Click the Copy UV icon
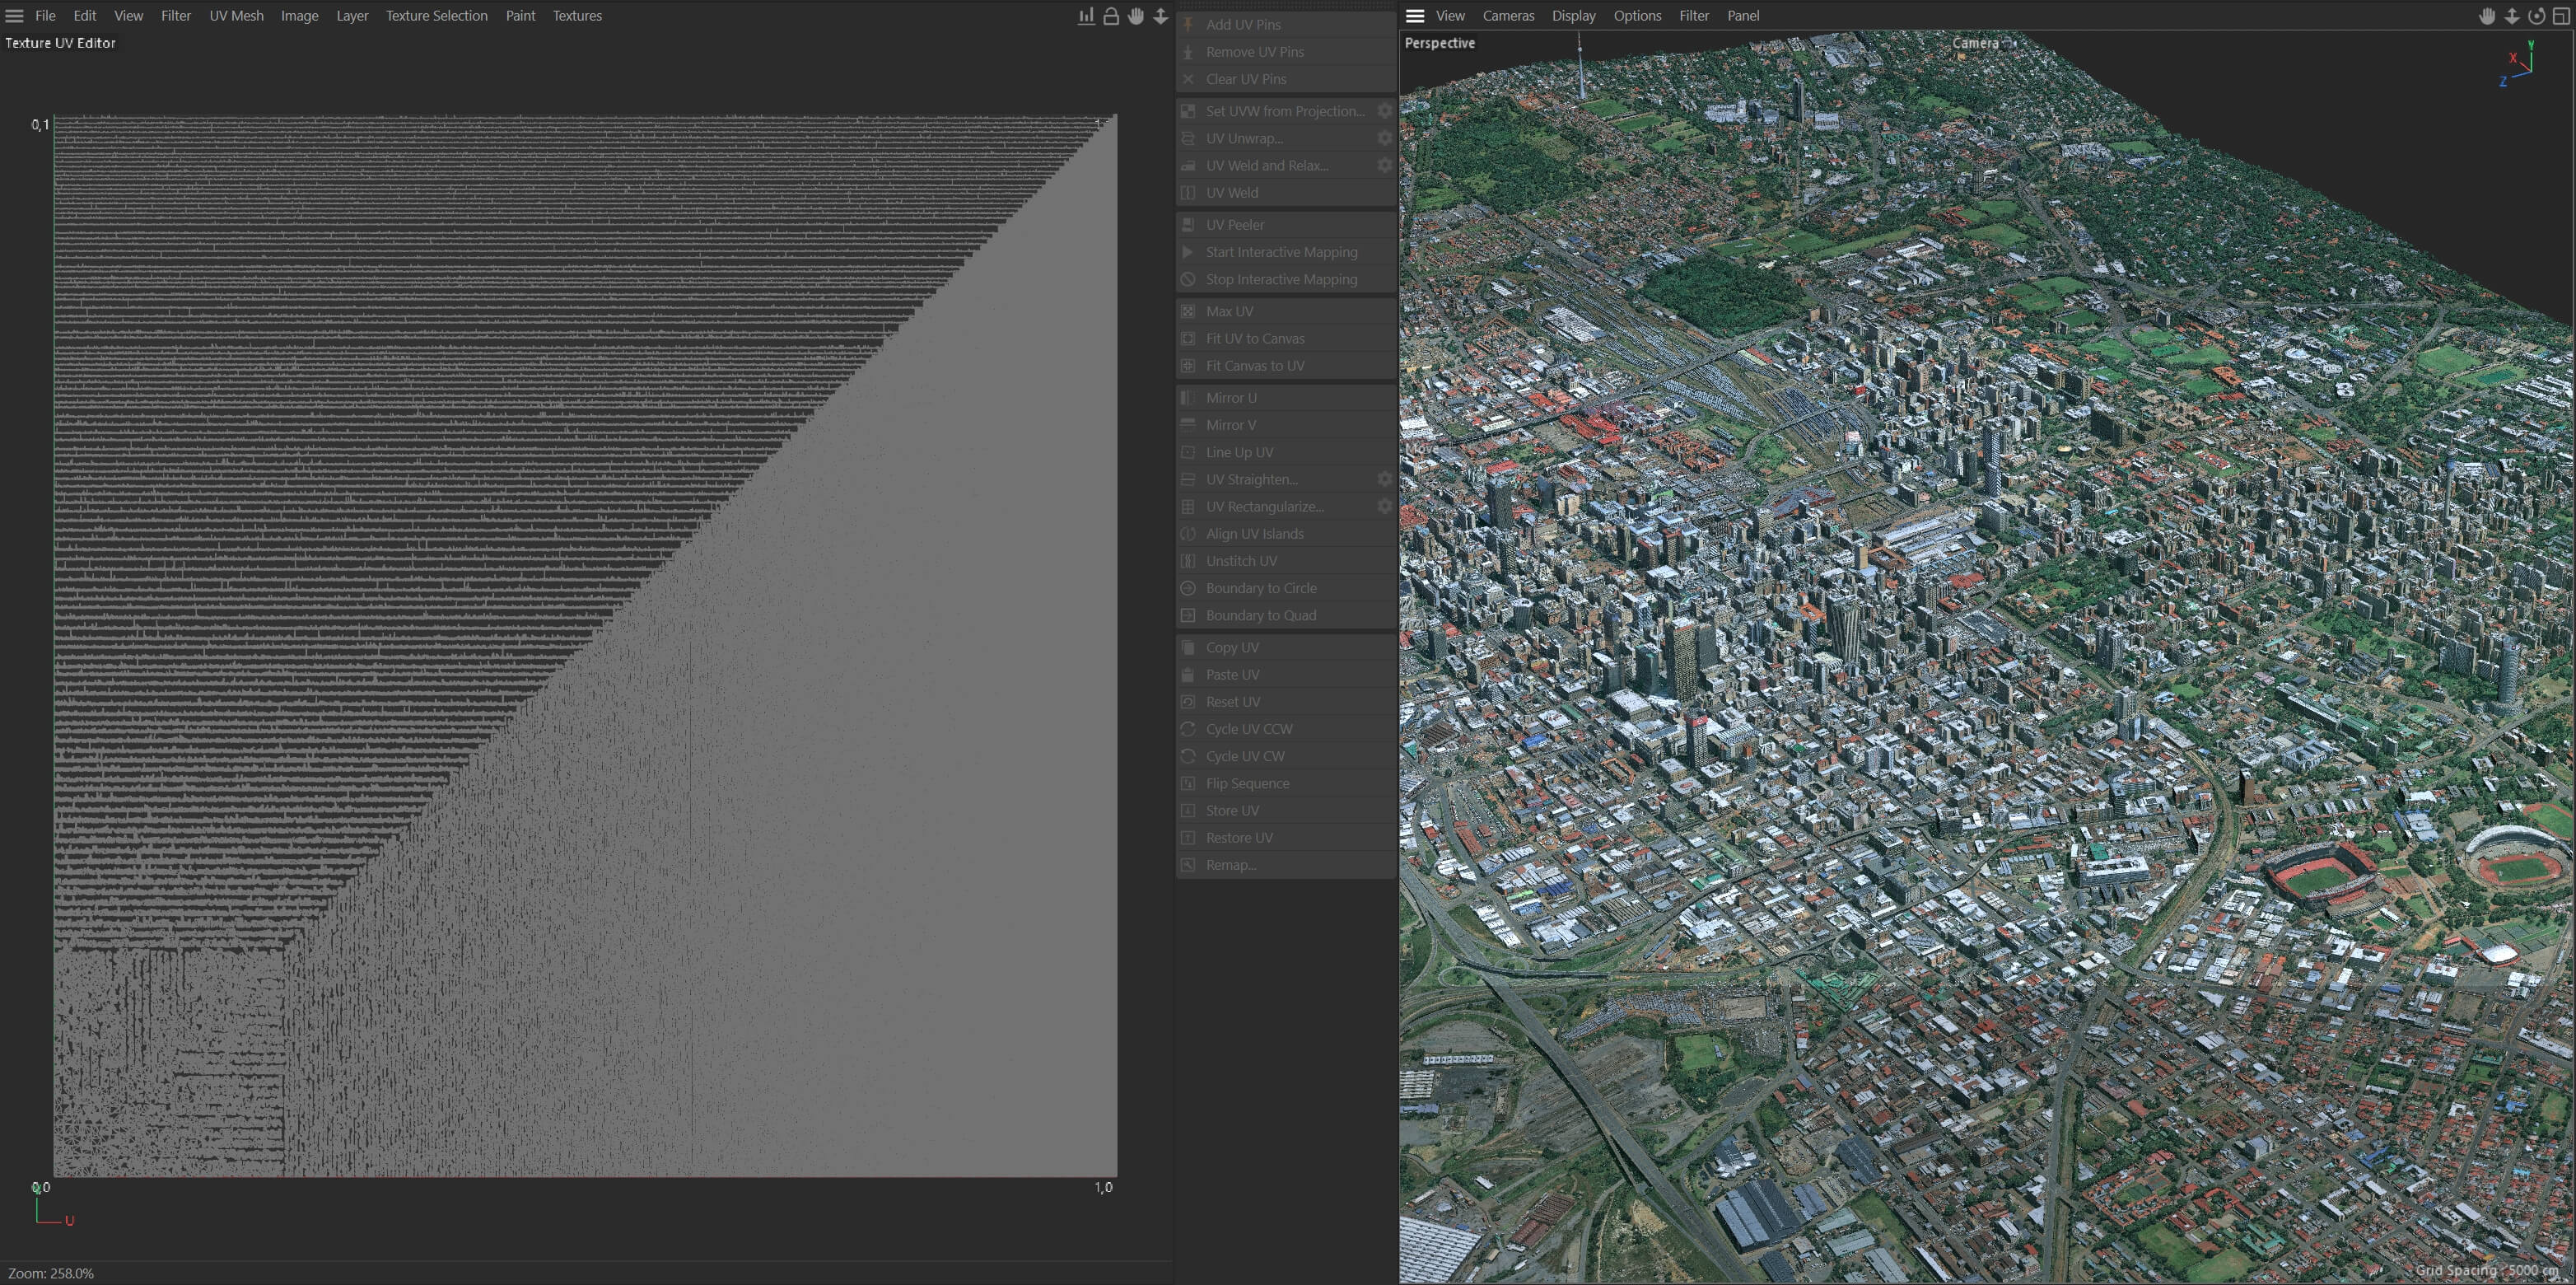 point(1188,647)
